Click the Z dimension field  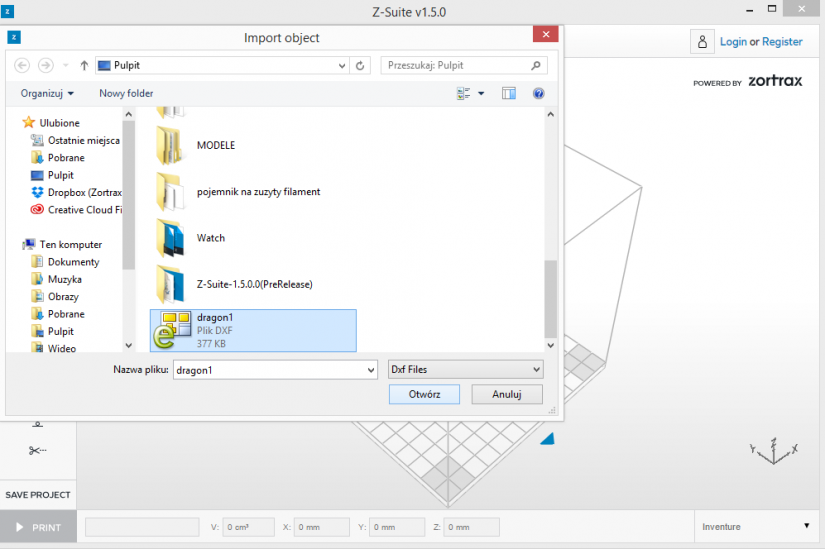[472, 527]
